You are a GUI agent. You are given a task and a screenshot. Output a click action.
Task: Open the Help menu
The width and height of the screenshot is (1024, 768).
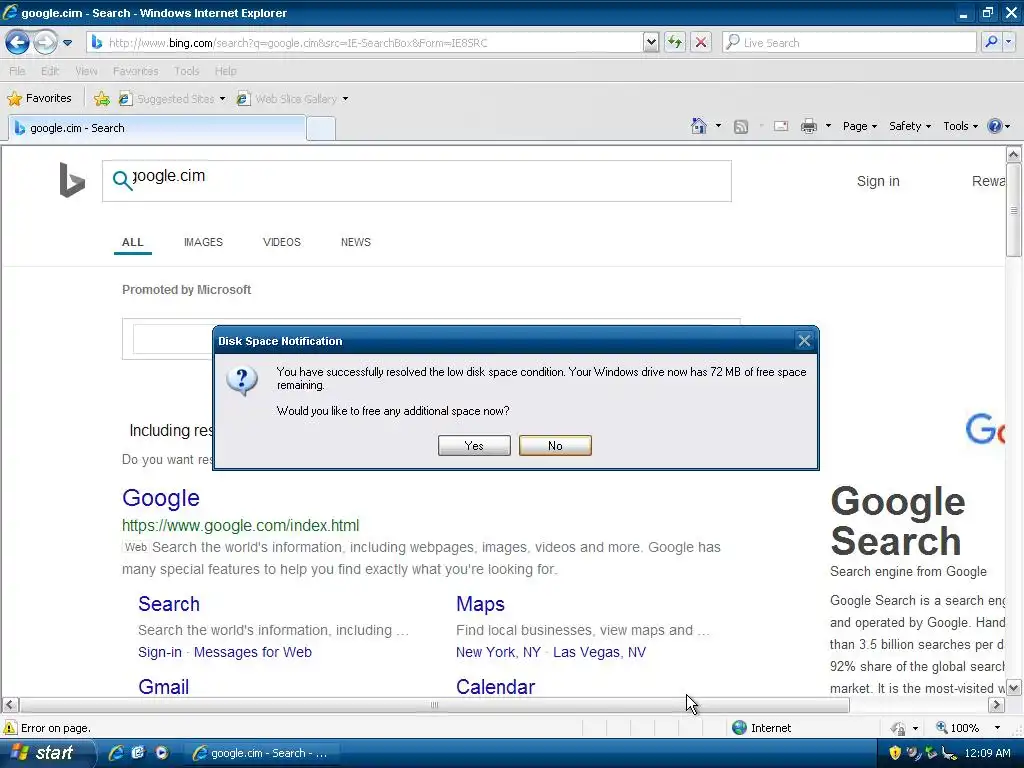[x=225, y=71]
